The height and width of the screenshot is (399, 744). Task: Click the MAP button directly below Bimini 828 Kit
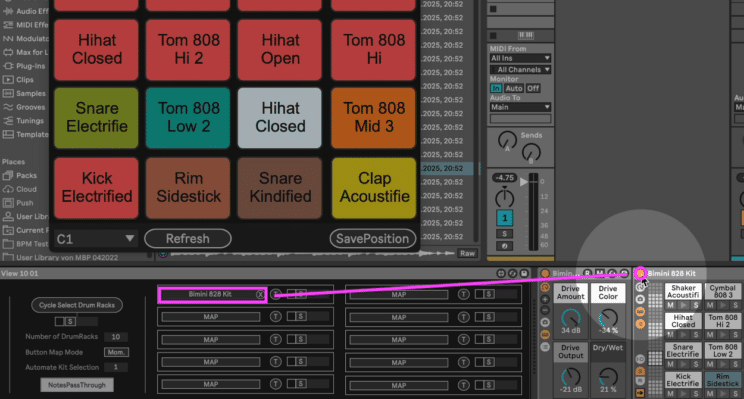[x=211, y=317]
